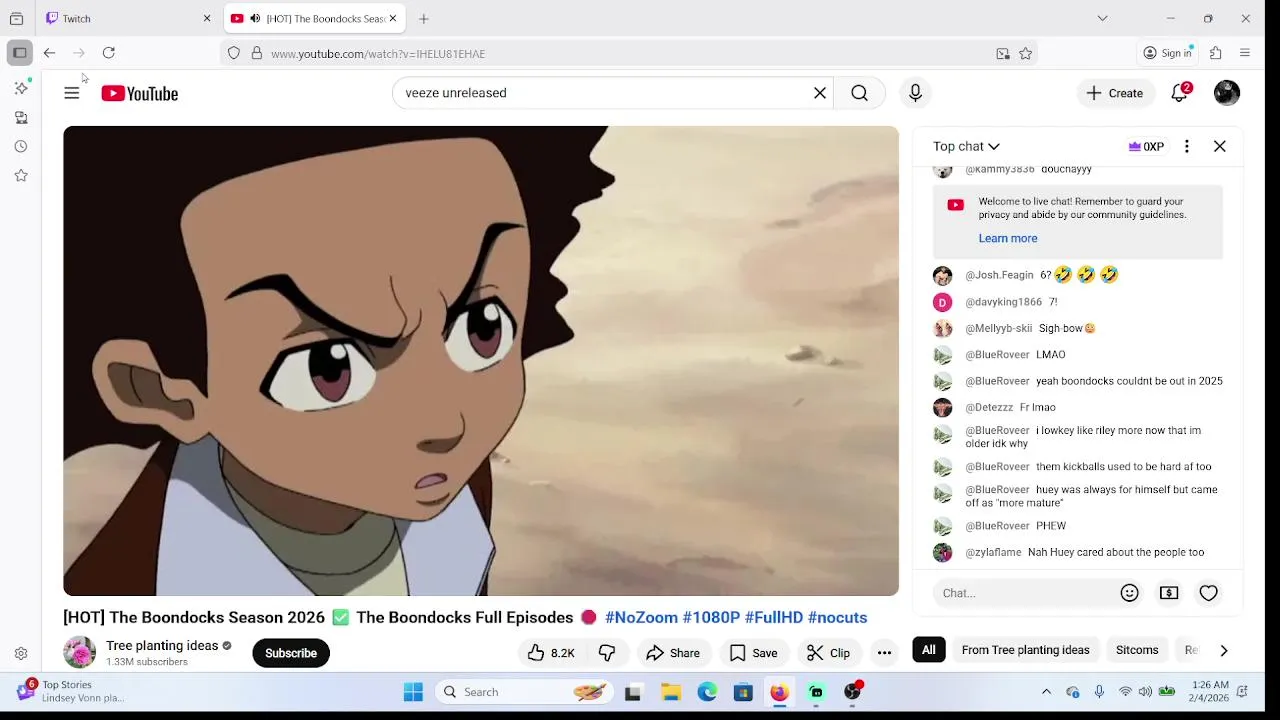Send a heart reaction in chat

(1208, 593)
